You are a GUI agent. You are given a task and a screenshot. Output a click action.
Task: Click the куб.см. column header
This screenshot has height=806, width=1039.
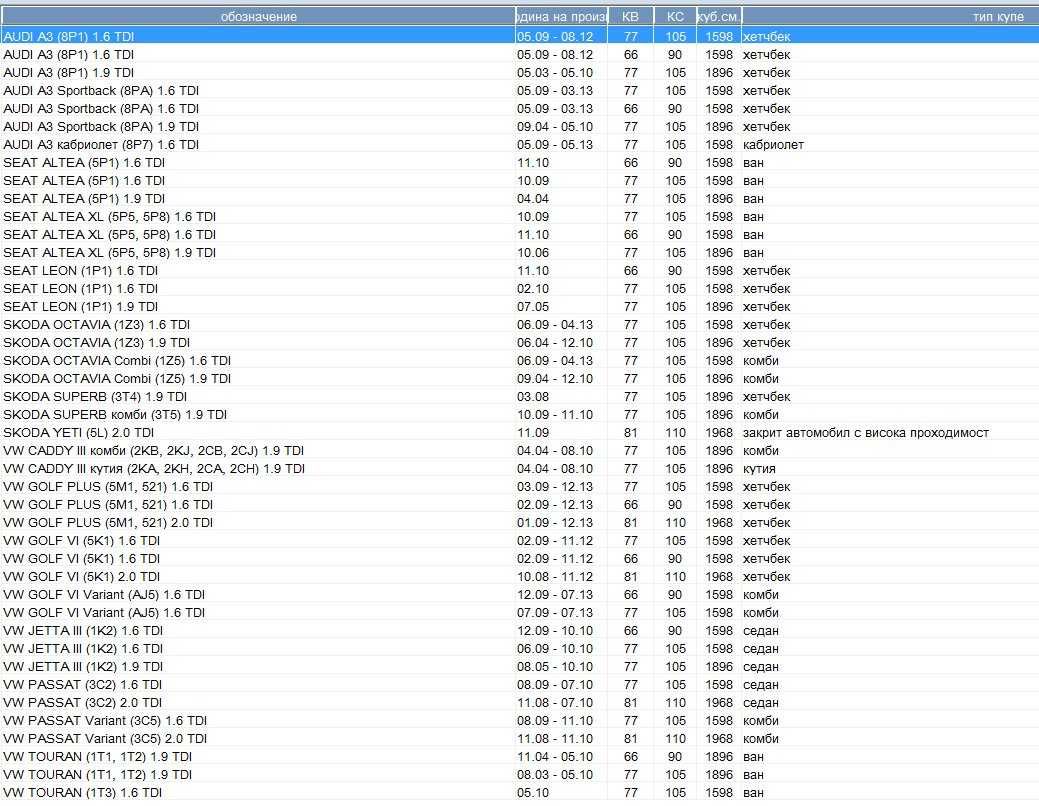[x=719, y=17]
